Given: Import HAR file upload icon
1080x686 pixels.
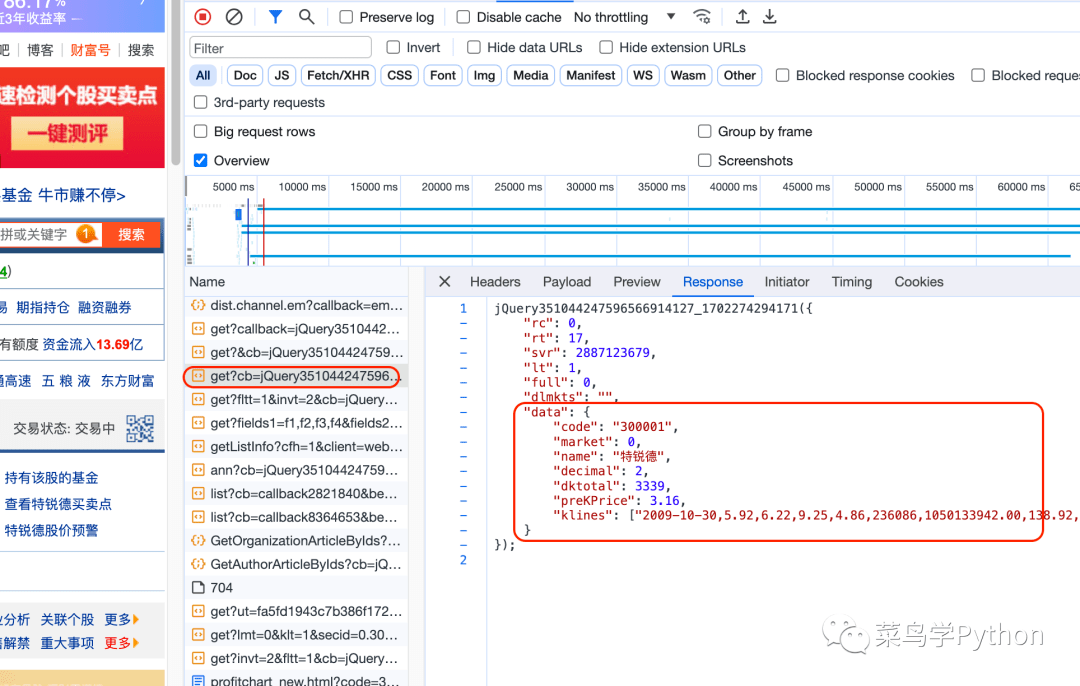Looking at the screenshot, I should coord(742,17).
